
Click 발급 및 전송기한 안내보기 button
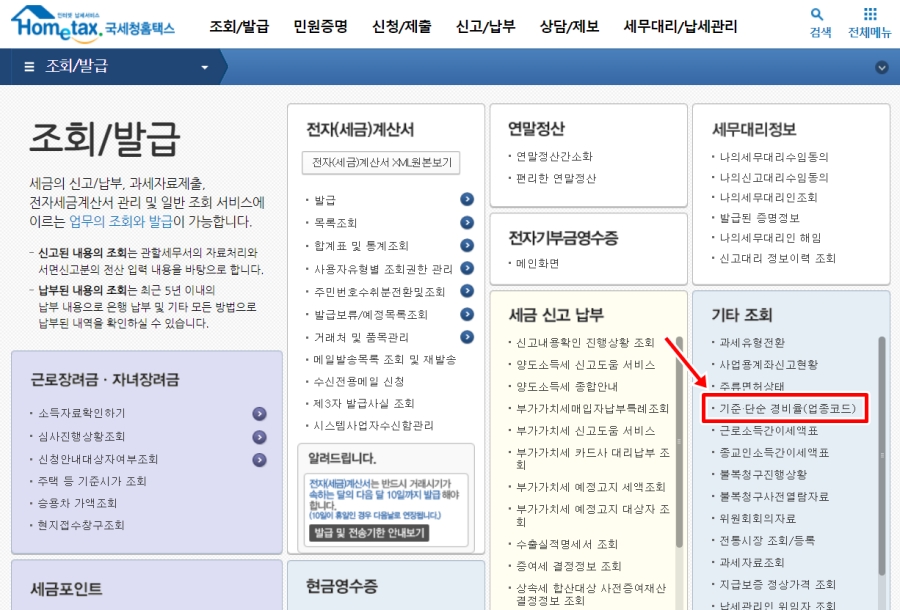pos(369,533)
